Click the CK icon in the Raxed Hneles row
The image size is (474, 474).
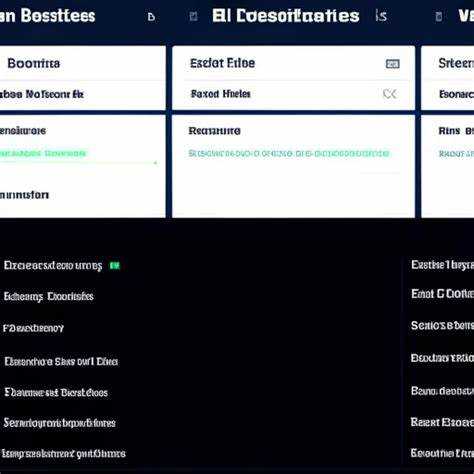390,94
